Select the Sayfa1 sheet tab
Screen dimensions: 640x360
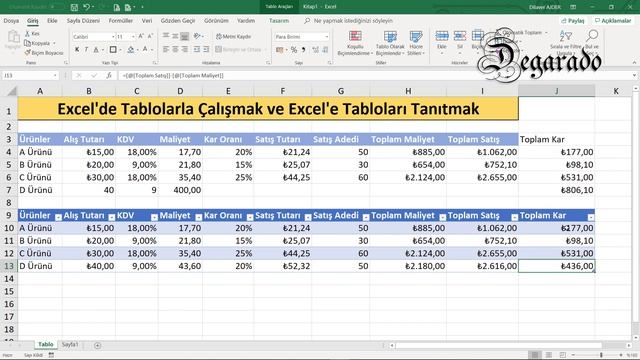70,344
